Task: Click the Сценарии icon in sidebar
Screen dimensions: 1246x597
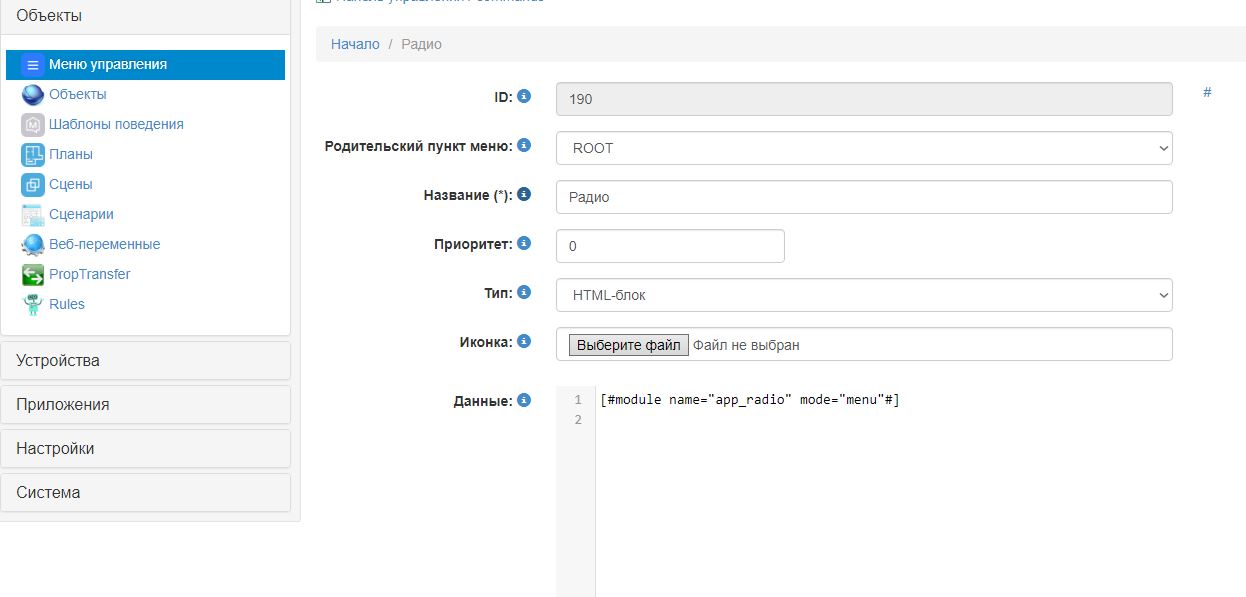Action: click(33, 215)
